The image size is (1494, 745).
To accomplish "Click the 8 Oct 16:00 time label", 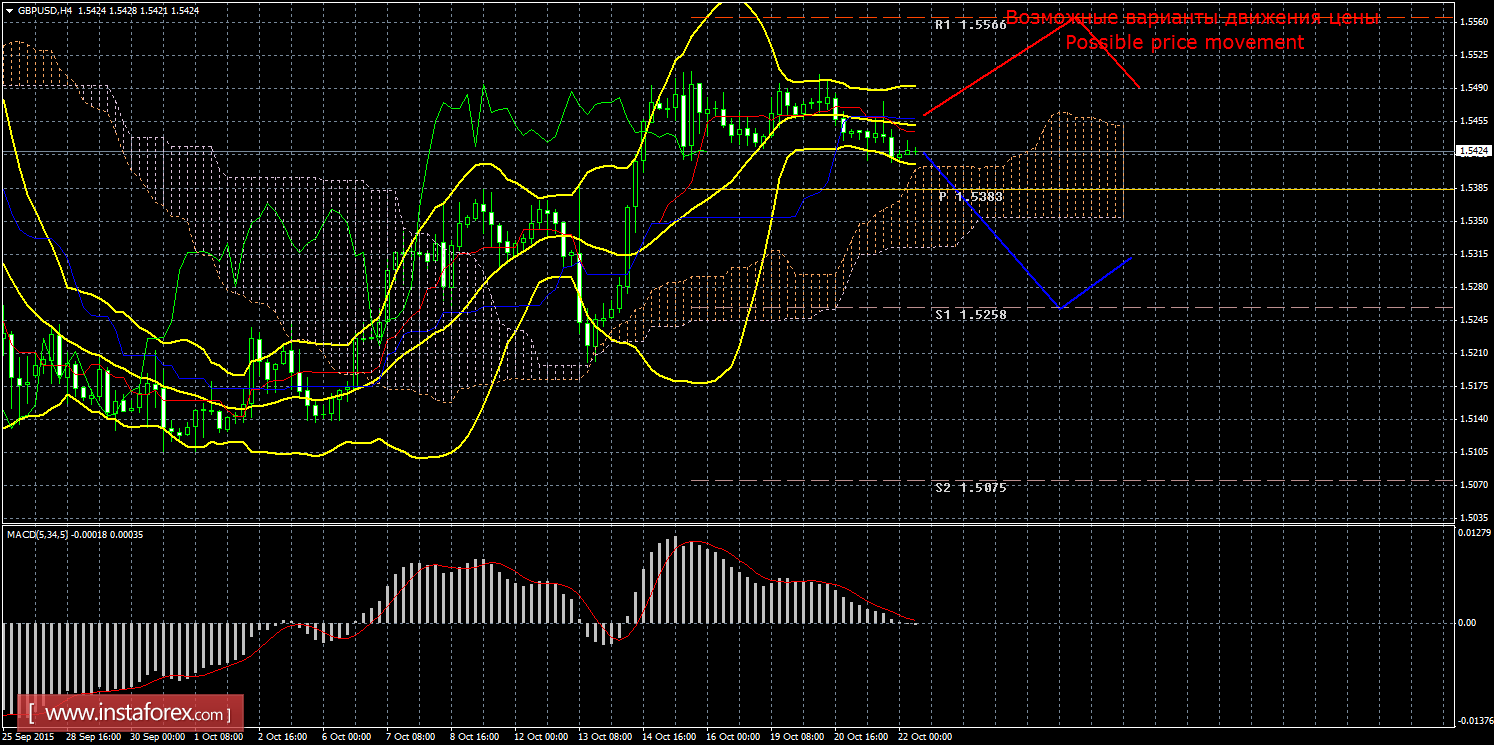I will coord(474,737).
